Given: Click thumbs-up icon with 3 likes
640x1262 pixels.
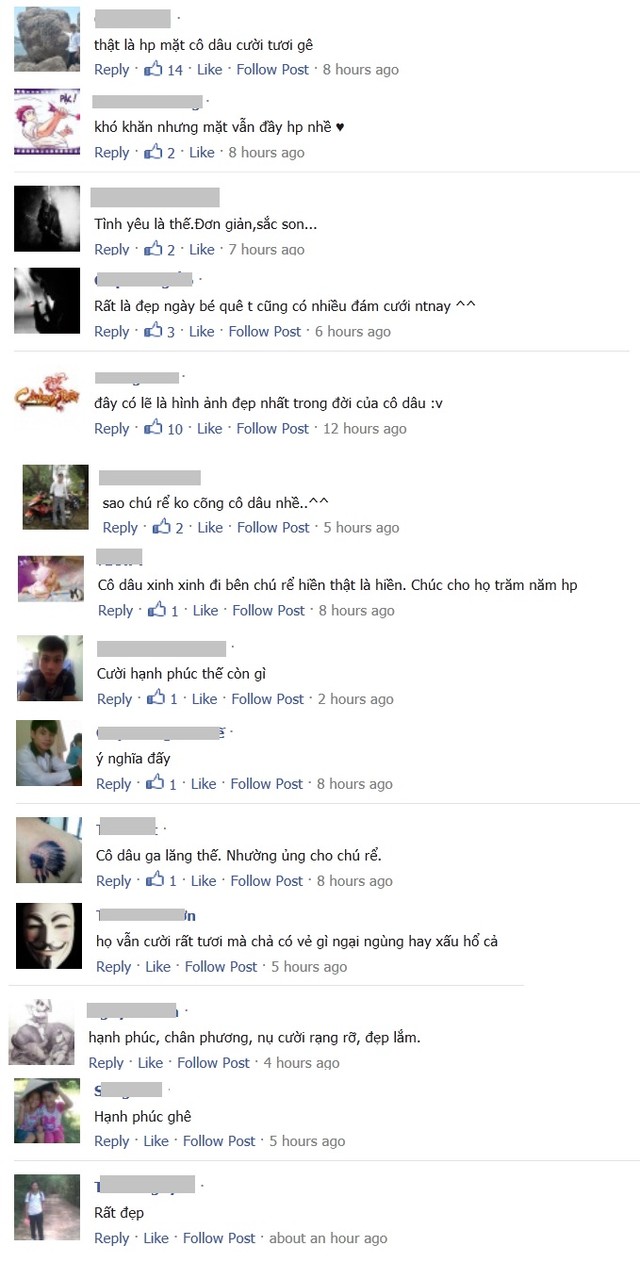Looking at the screenshot, I should pyautogui.click(x=153, y=331).
